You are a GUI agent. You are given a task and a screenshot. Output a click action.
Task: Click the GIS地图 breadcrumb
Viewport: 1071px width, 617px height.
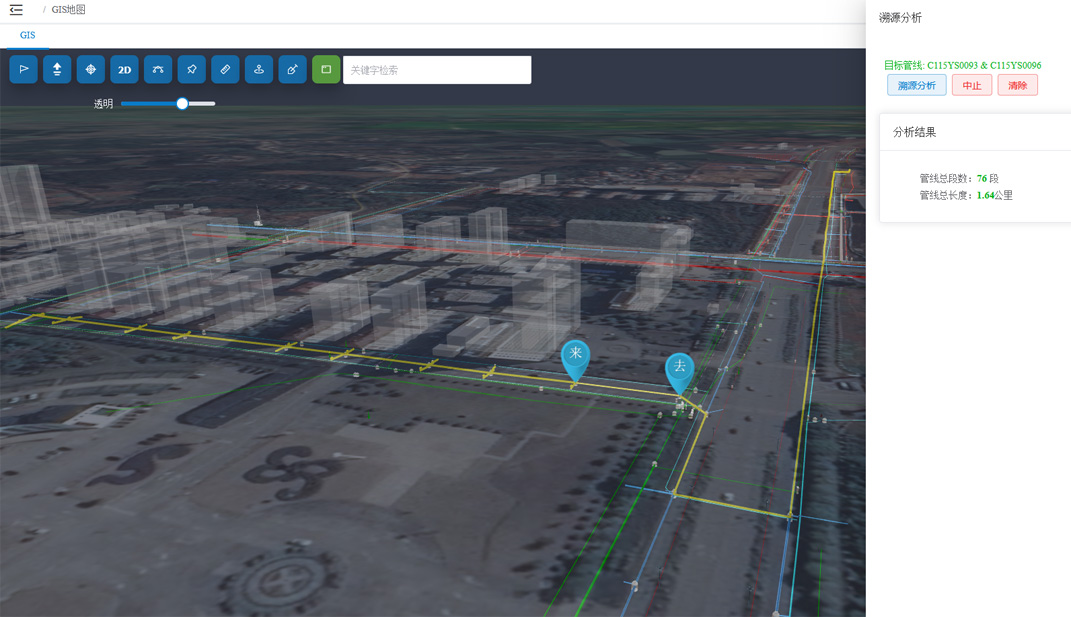click(68, 10)
